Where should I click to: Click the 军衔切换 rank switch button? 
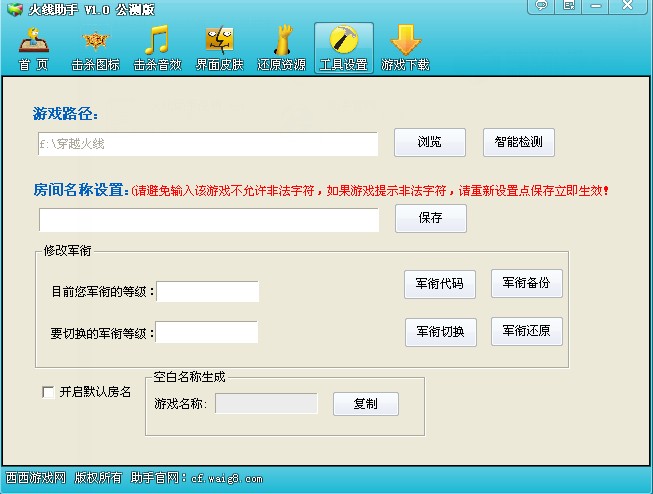pyautogui.click(x=440, y=332)
